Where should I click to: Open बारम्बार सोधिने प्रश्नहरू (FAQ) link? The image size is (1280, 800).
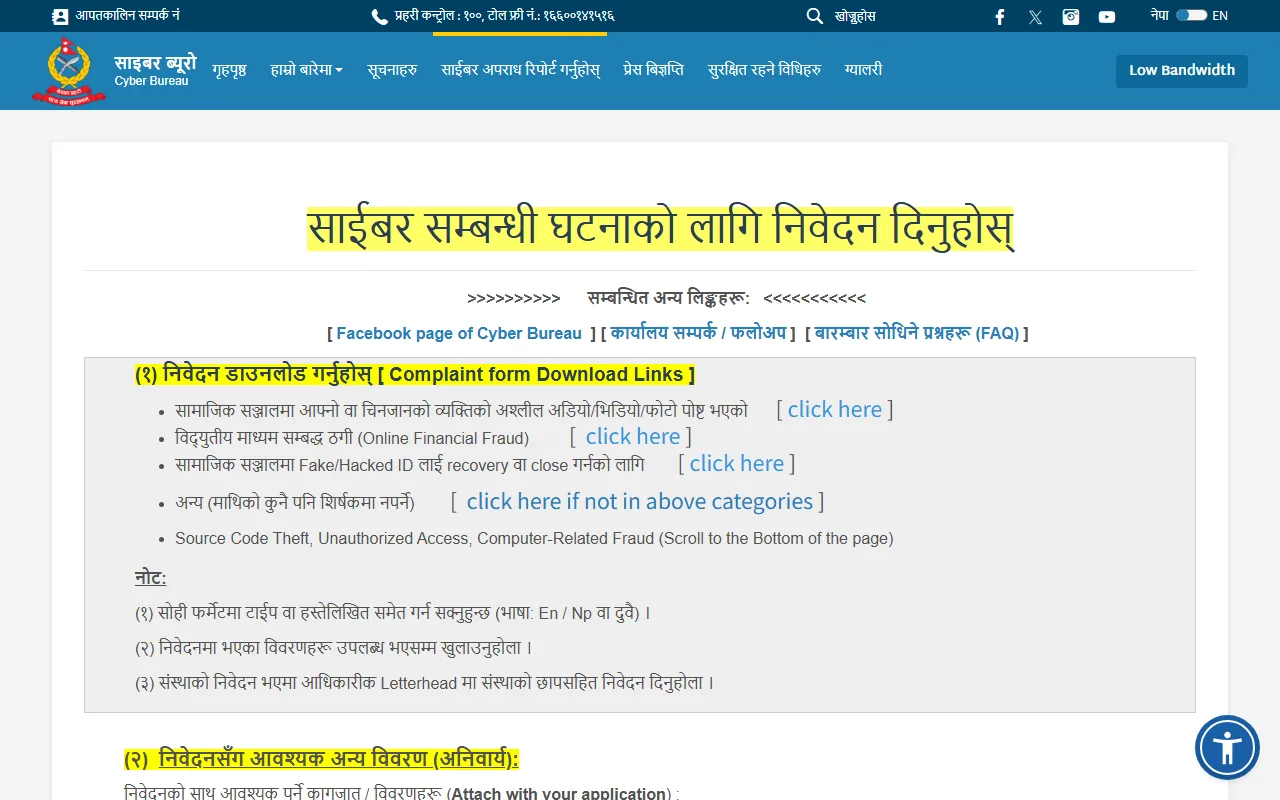[917, 333]
